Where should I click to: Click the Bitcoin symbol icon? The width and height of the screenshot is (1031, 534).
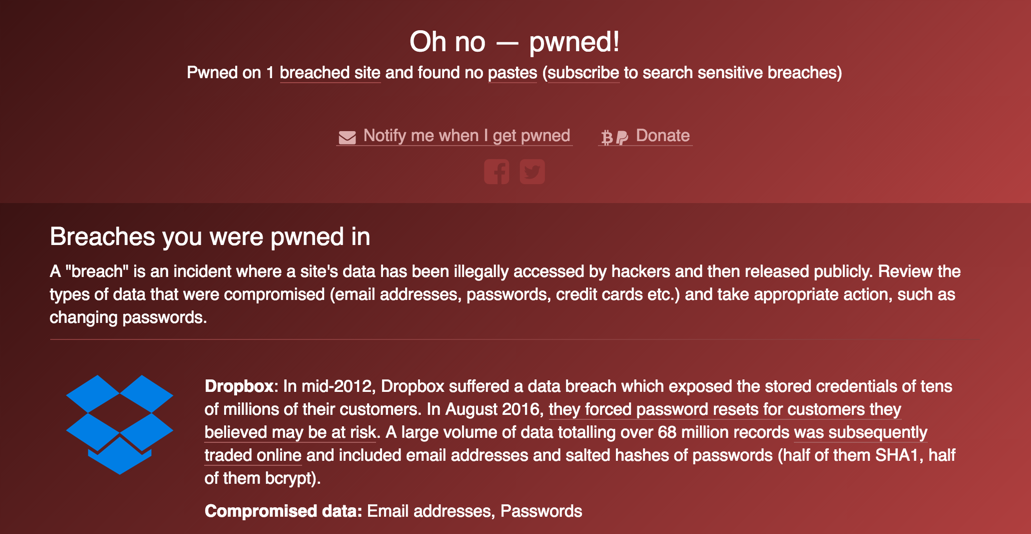pyautogui.click(x=607, y=137)
